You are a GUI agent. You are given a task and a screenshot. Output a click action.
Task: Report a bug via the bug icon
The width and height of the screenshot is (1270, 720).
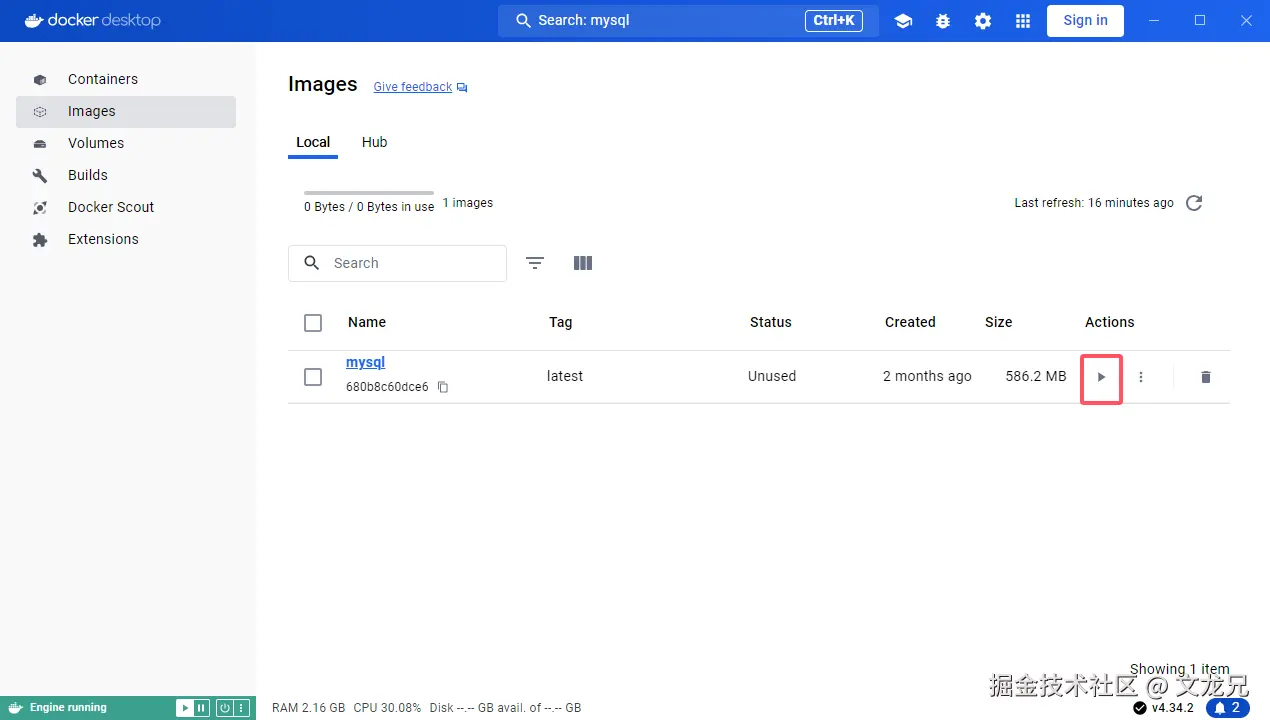942,20
